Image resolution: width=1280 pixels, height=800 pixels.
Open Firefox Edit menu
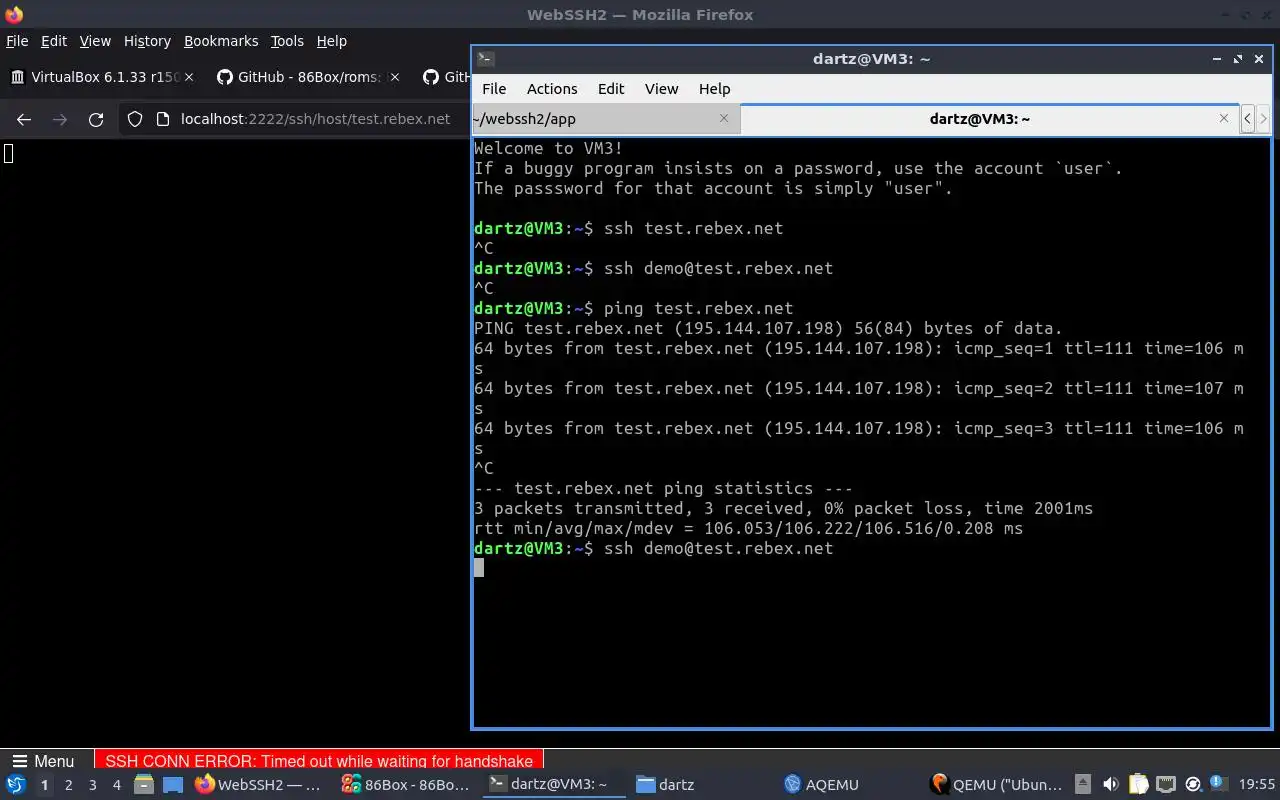53,41
